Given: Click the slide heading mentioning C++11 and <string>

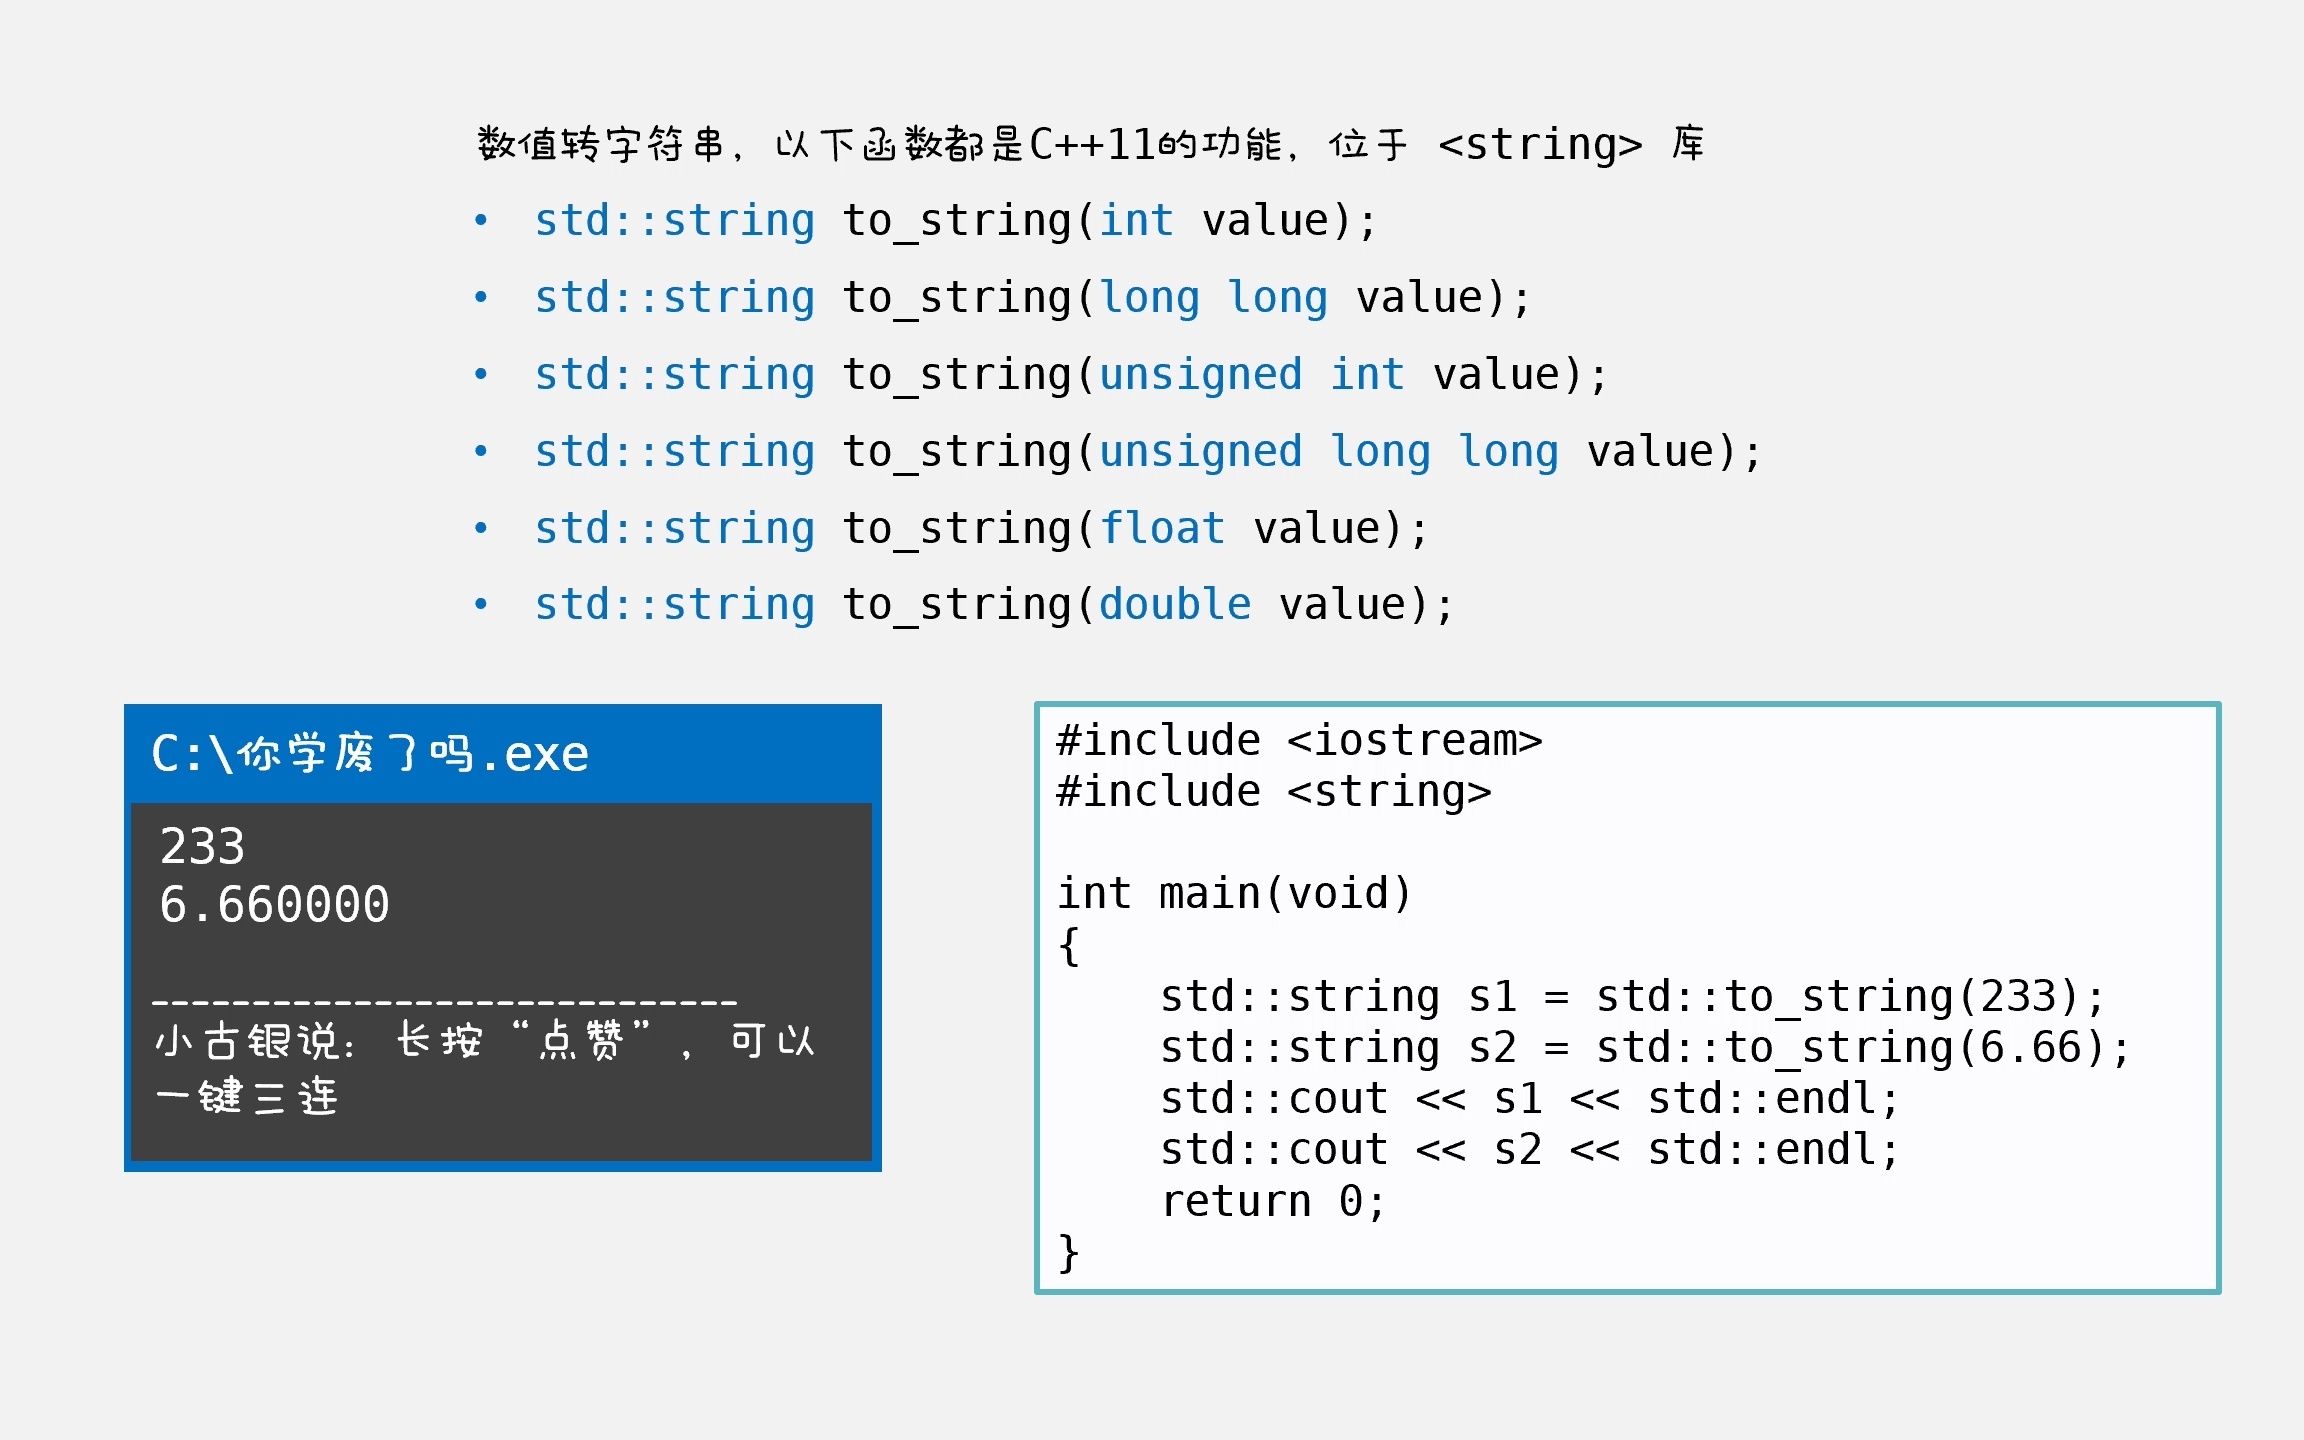Looking at the screenshot, I should point(1090,145).
